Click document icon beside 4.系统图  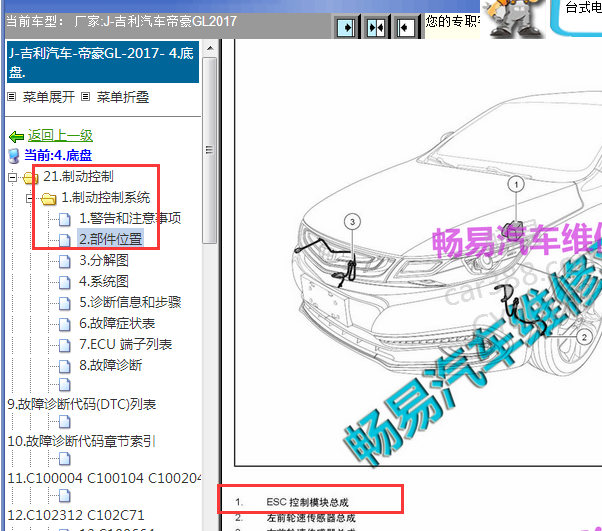click(x=65, y=283)
